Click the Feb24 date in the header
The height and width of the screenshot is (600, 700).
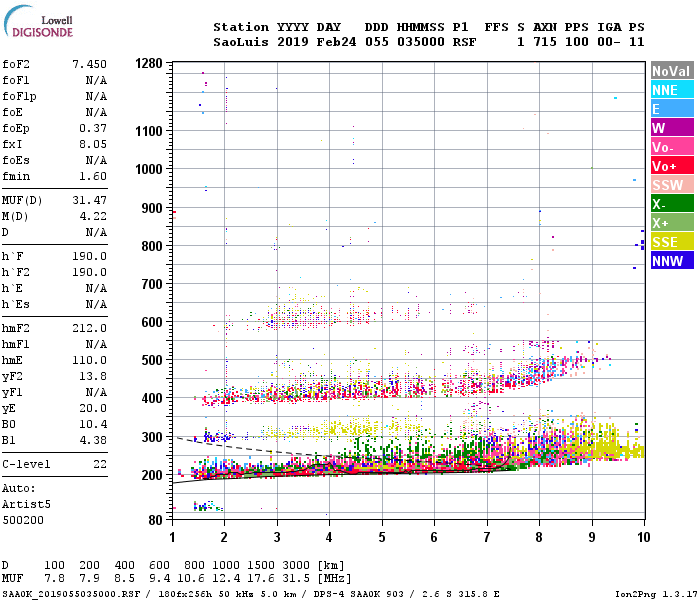(337, 42)
